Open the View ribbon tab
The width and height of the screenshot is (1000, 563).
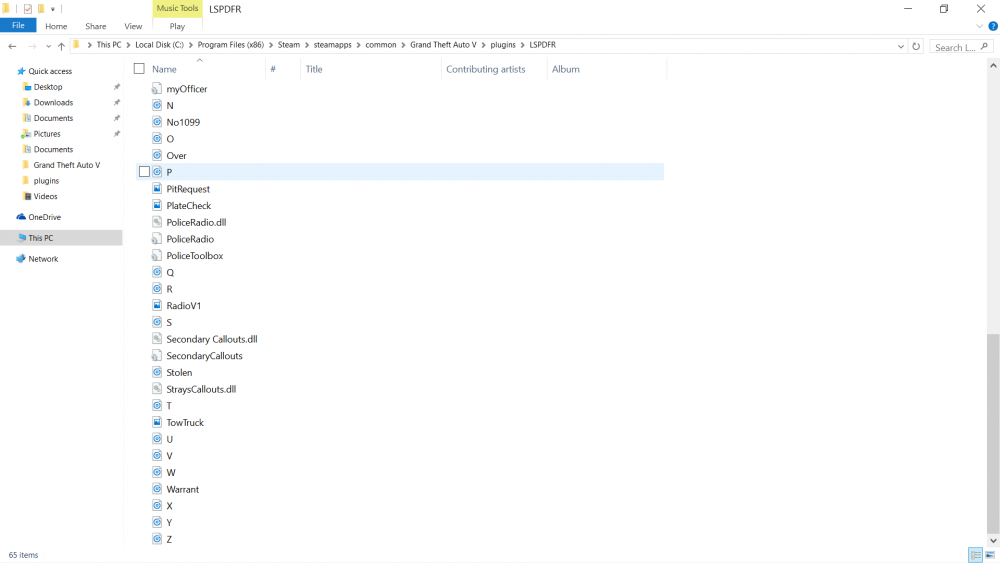pyautogui.click(x=133, y=26)
